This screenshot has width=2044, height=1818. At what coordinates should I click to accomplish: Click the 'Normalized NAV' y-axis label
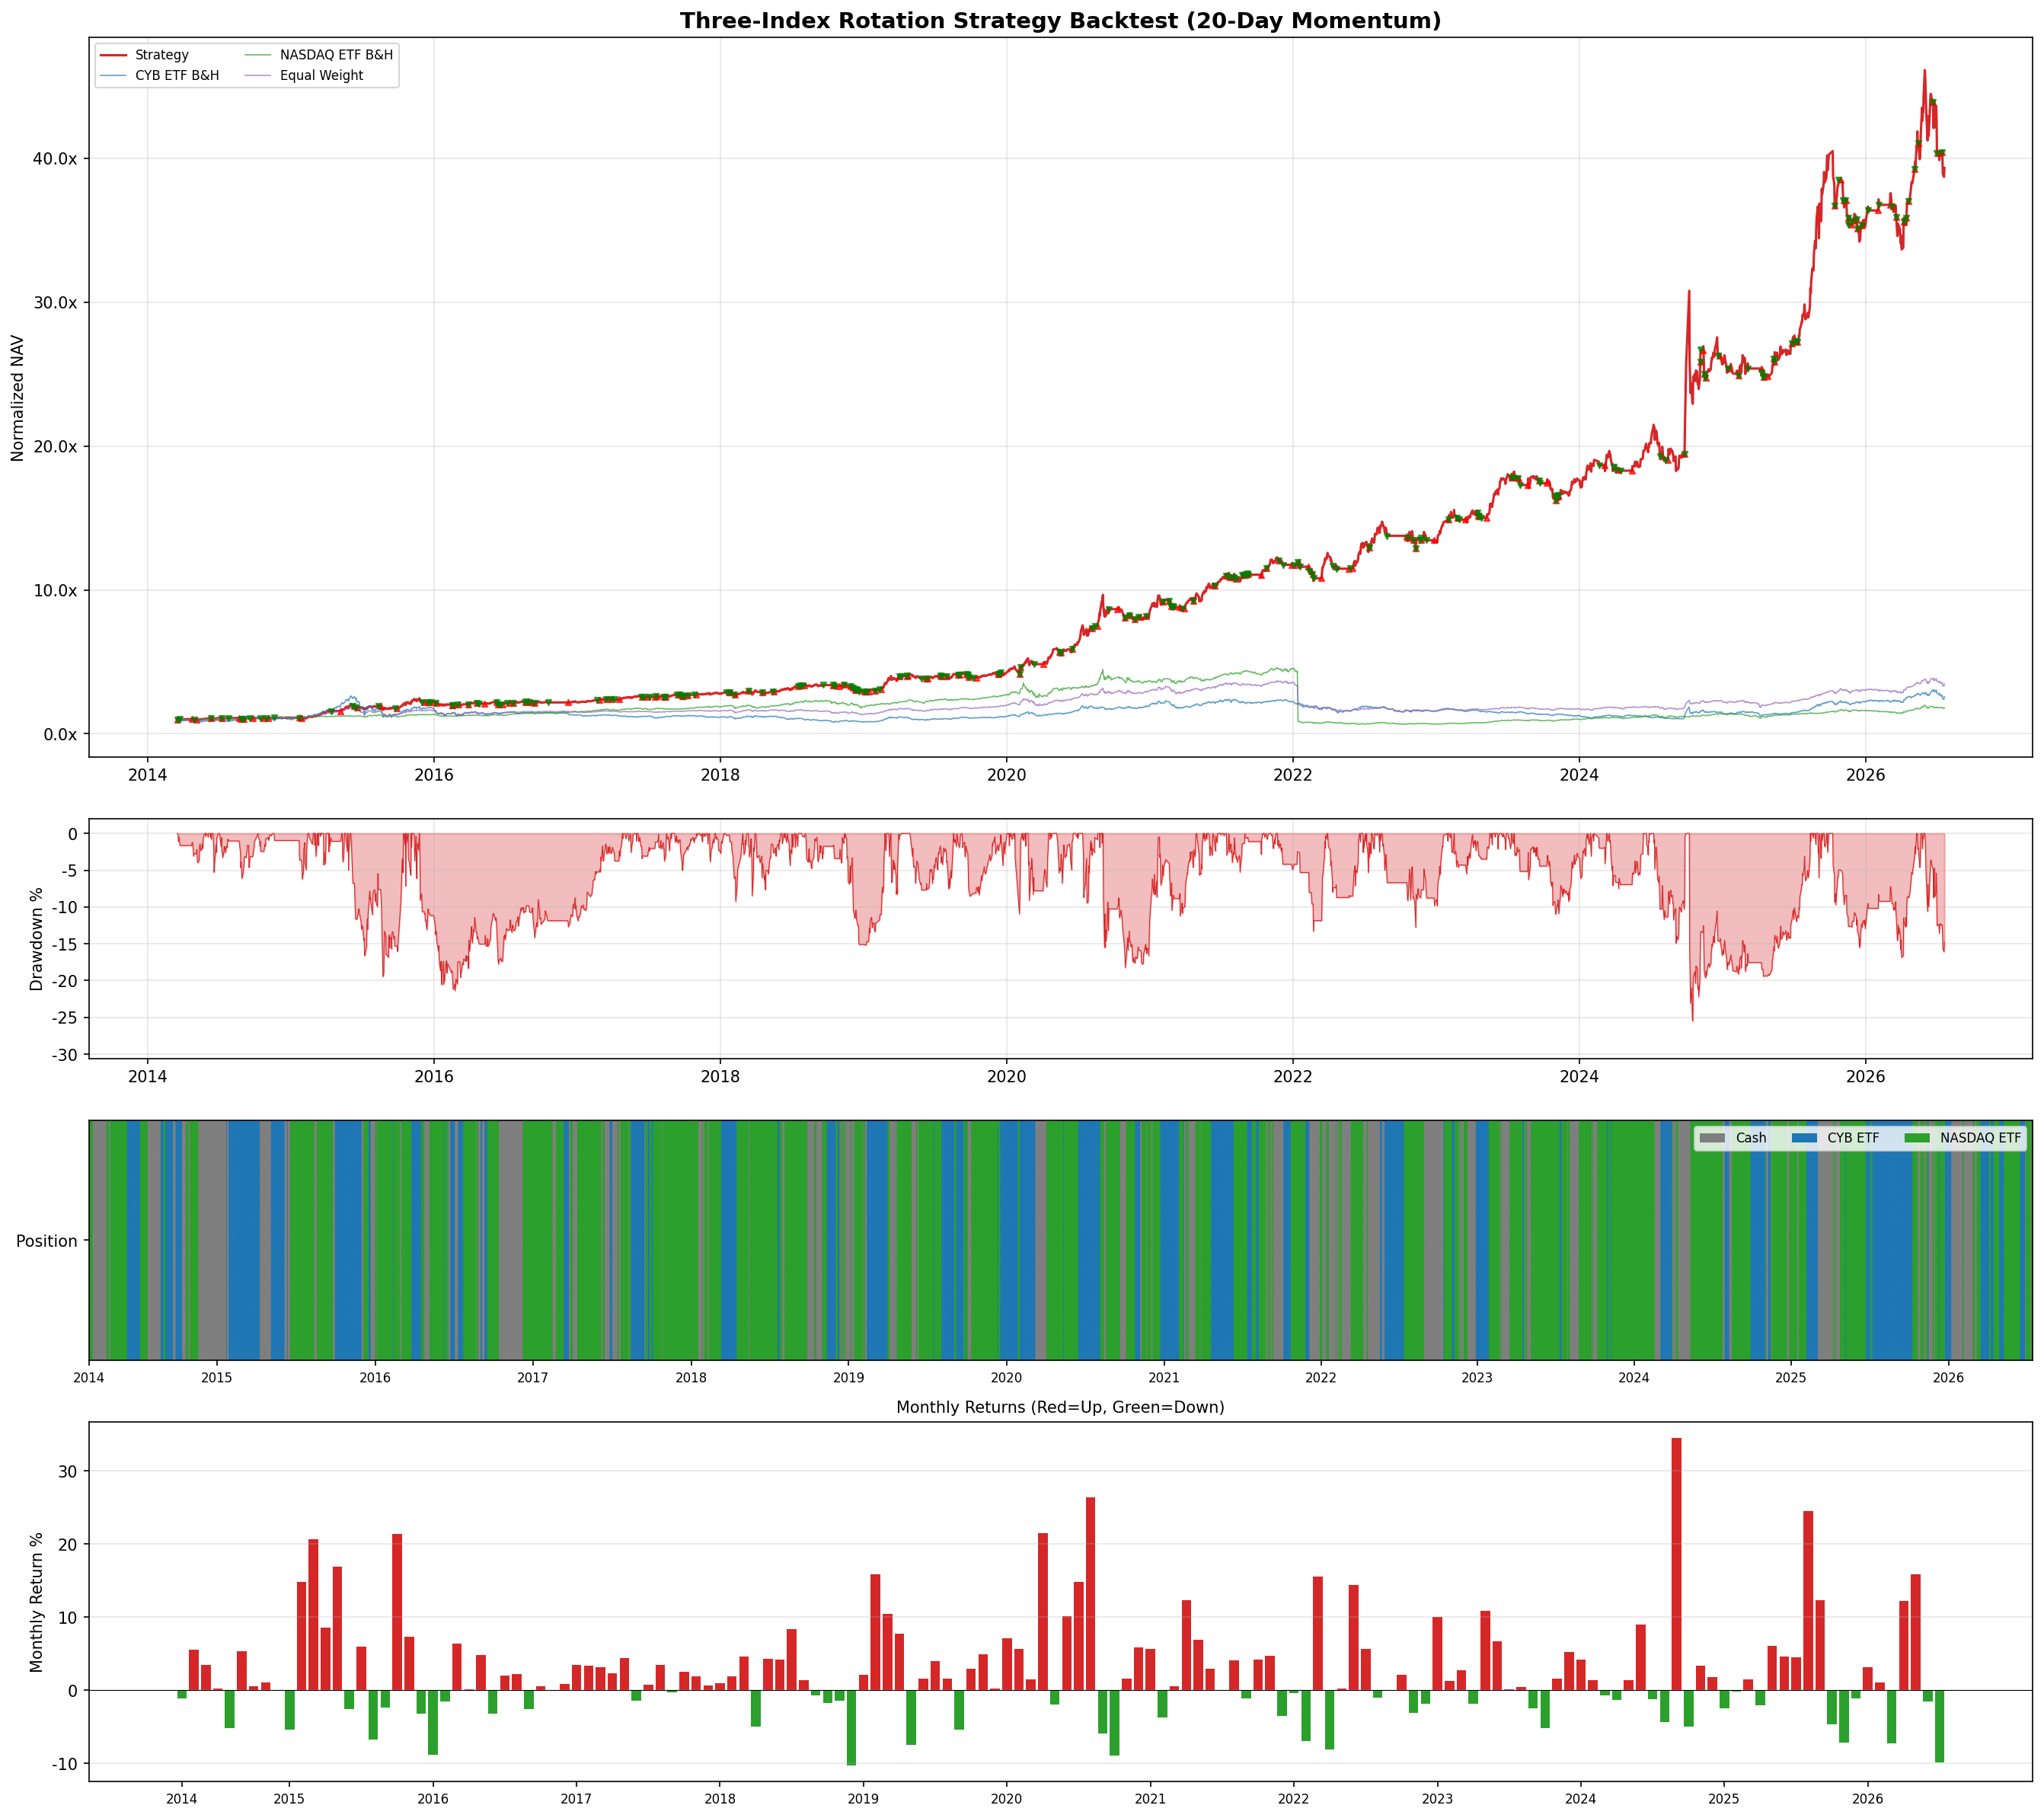coord(18,398)
